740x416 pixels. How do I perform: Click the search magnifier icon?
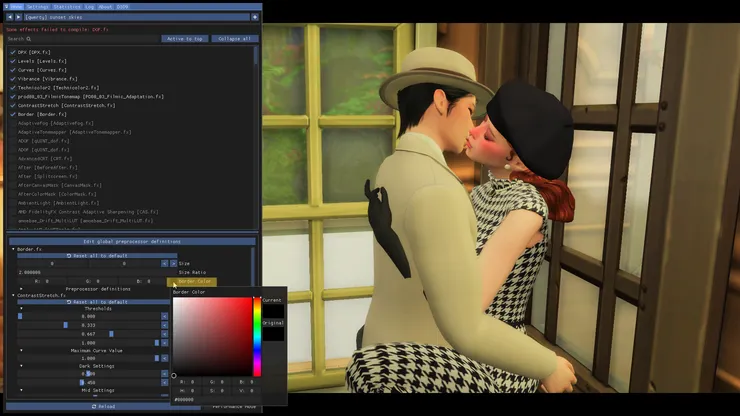click(29, 39)
